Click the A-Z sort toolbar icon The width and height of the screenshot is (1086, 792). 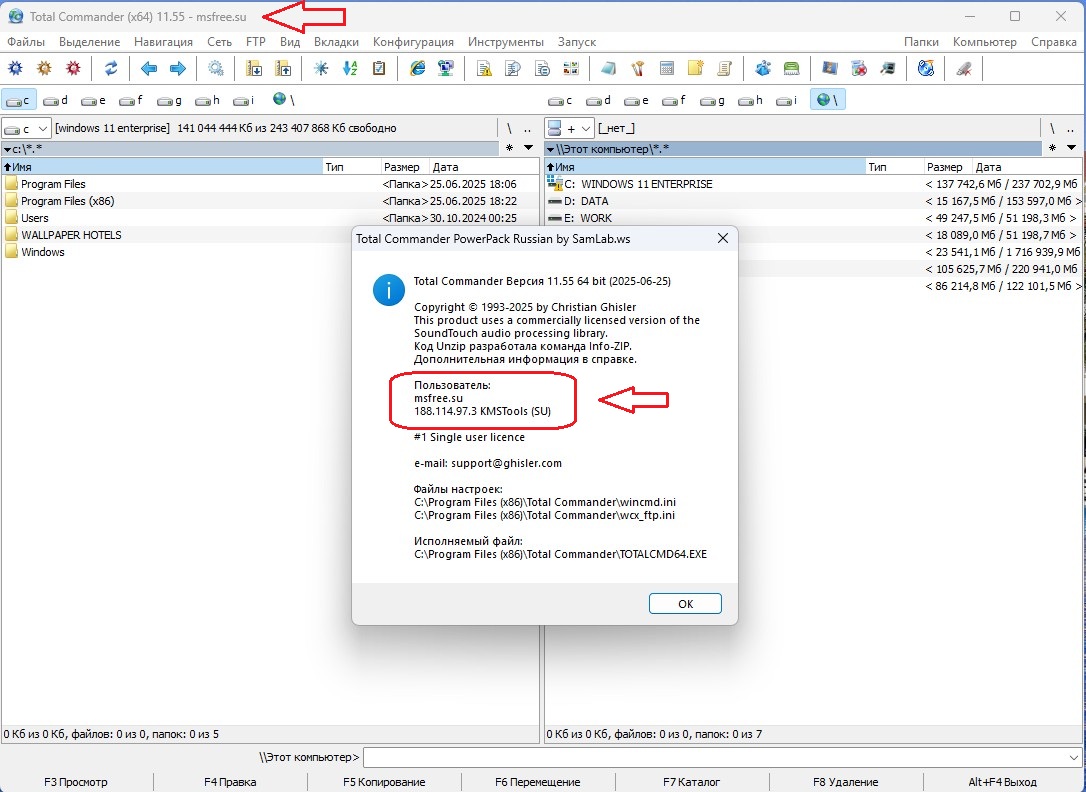click(x=350, y=69)
